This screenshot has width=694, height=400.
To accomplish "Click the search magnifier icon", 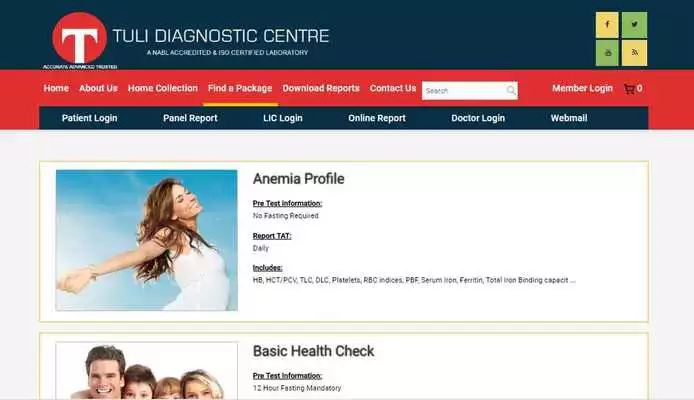I will click(511, 90).
